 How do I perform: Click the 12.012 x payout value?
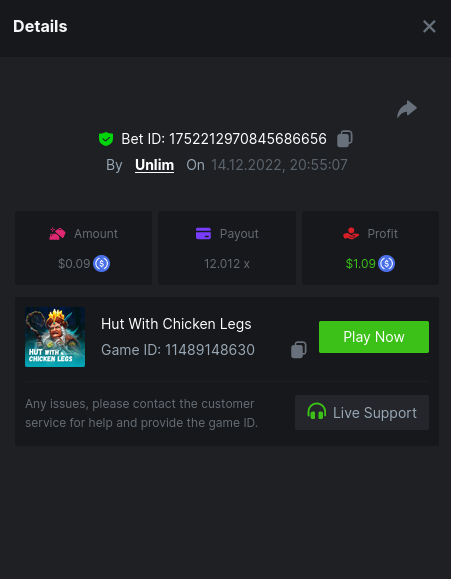[x=227, y=264]
